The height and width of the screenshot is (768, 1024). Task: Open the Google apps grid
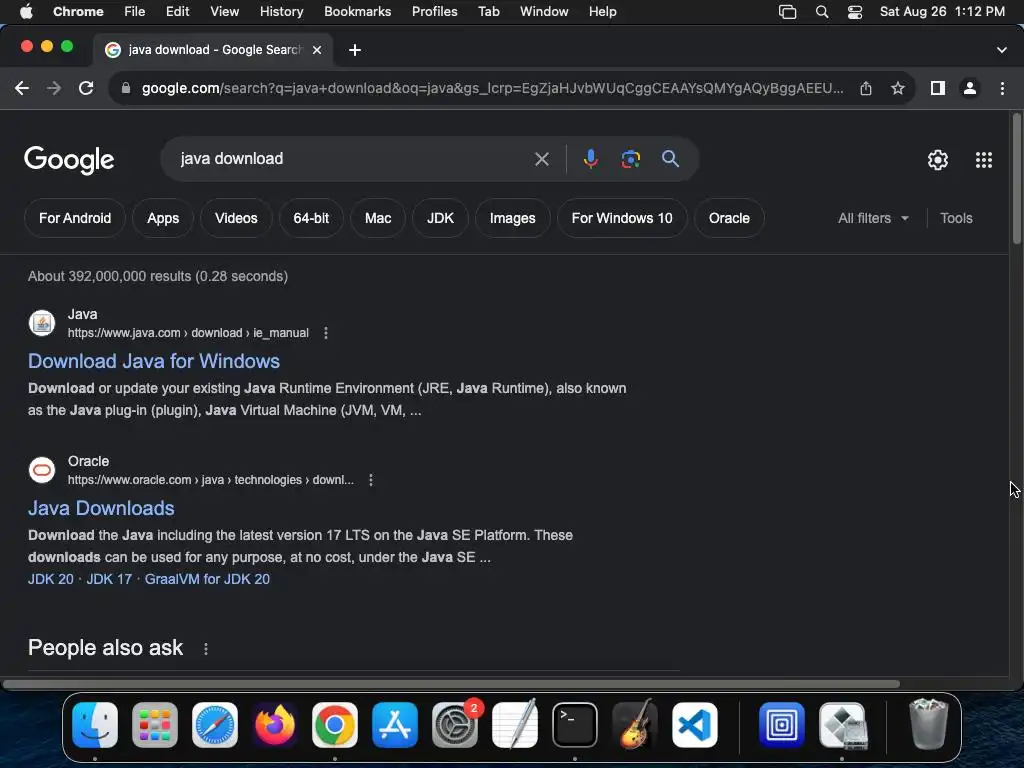[984, 160]
